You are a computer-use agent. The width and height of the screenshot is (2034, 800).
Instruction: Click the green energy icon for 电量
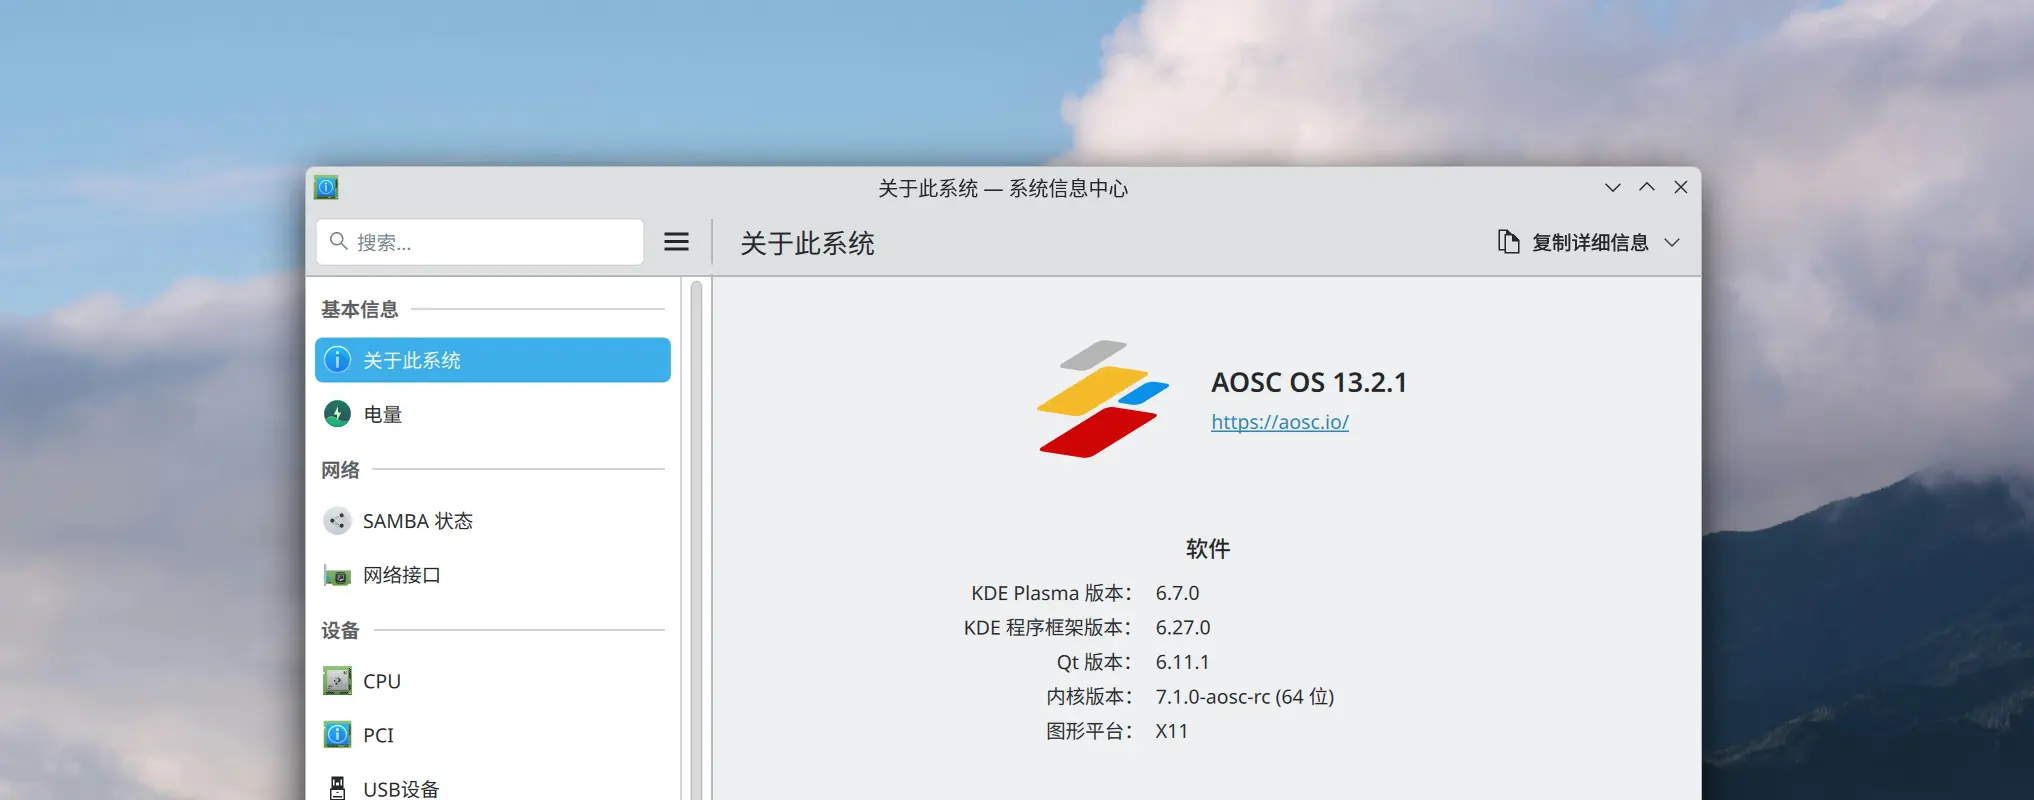pyautogui.click(x=338, y=414)
